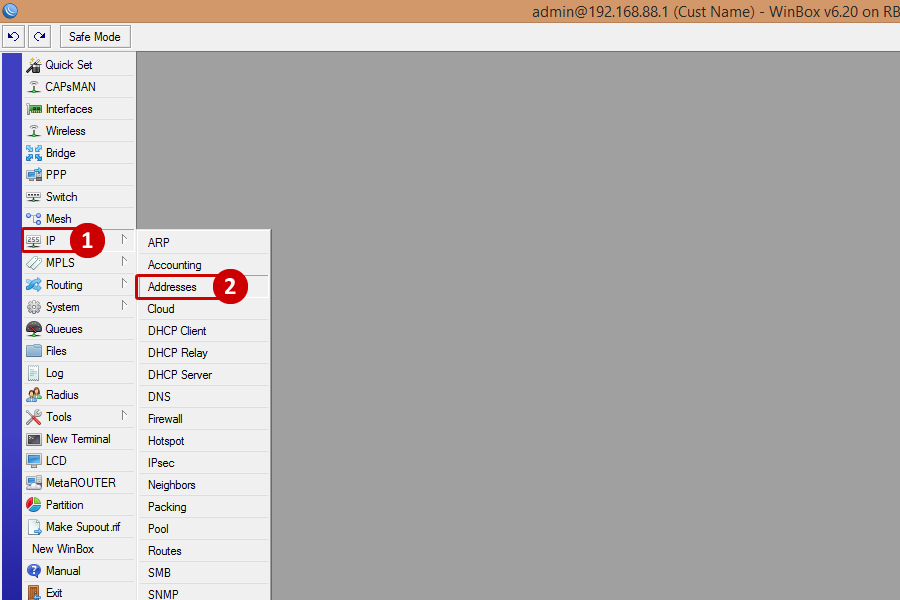Expand the System submenu arrow
Screen dimensions: 900x600
tap(124, 305)
